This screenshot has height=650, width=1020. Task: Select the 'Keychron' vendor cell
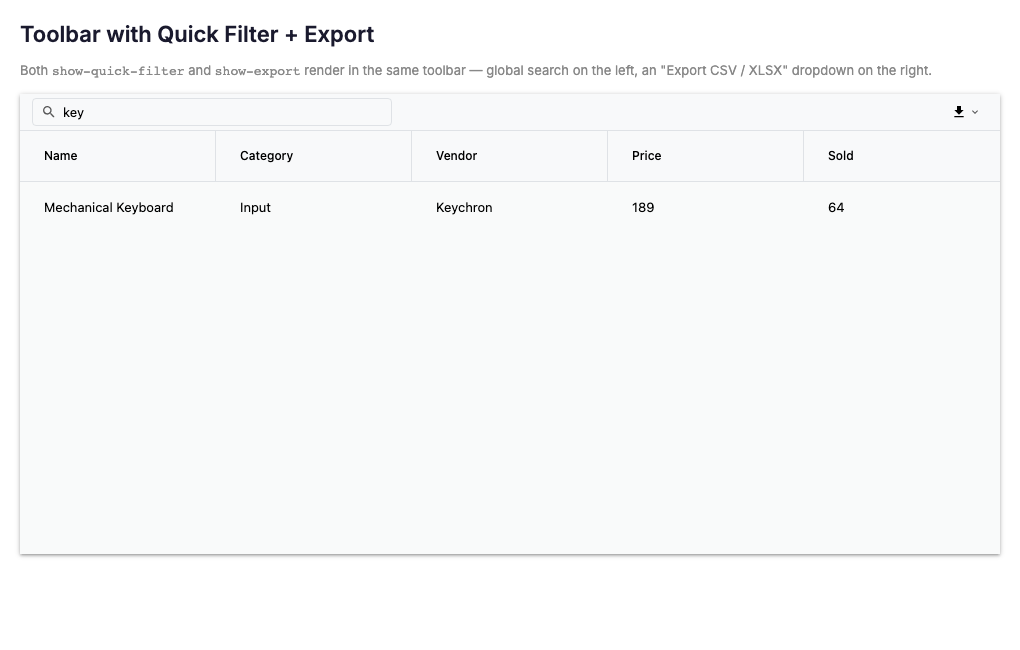tap(509, 208)
